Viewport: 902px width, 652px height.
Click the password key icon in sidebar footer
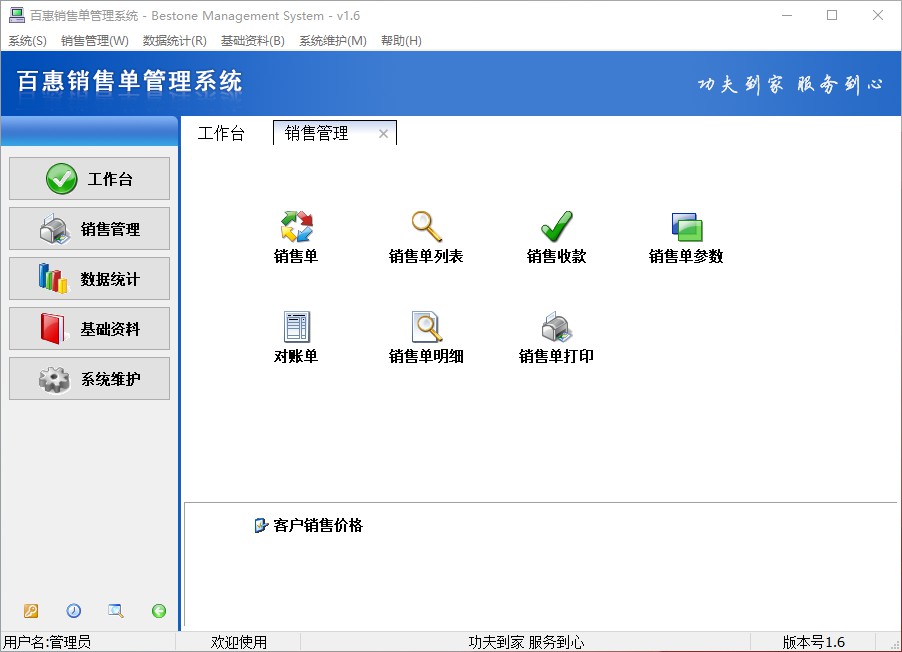click(x=30, y=610)
